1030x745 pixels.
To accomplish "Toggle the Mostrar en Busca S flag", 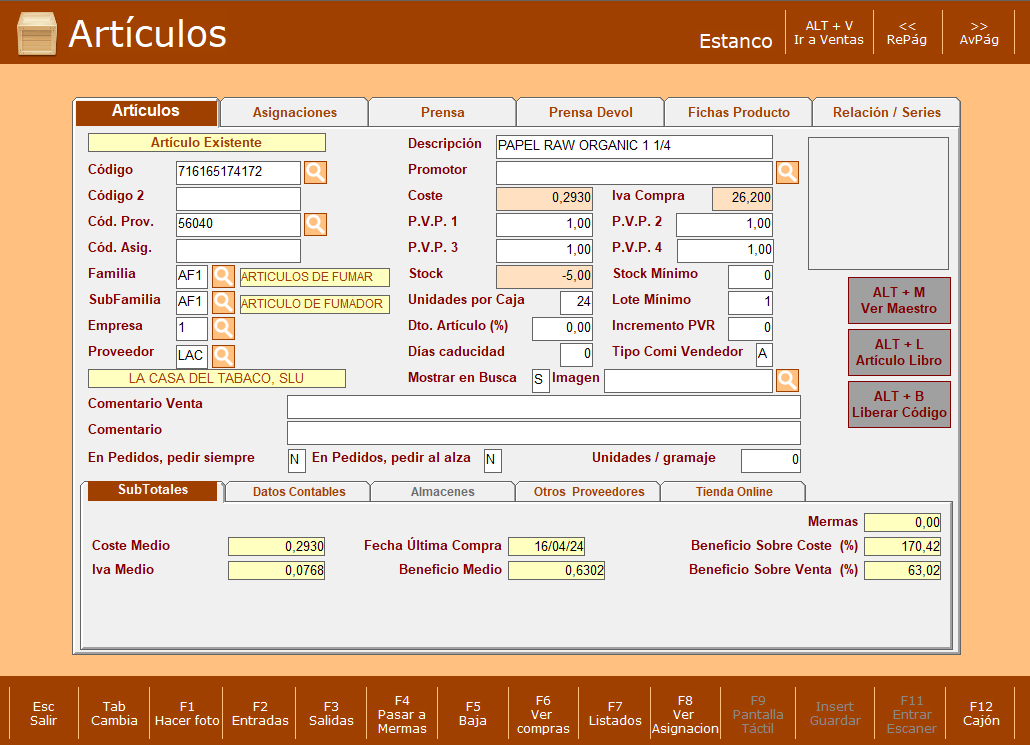I will (x=540, y=380).
